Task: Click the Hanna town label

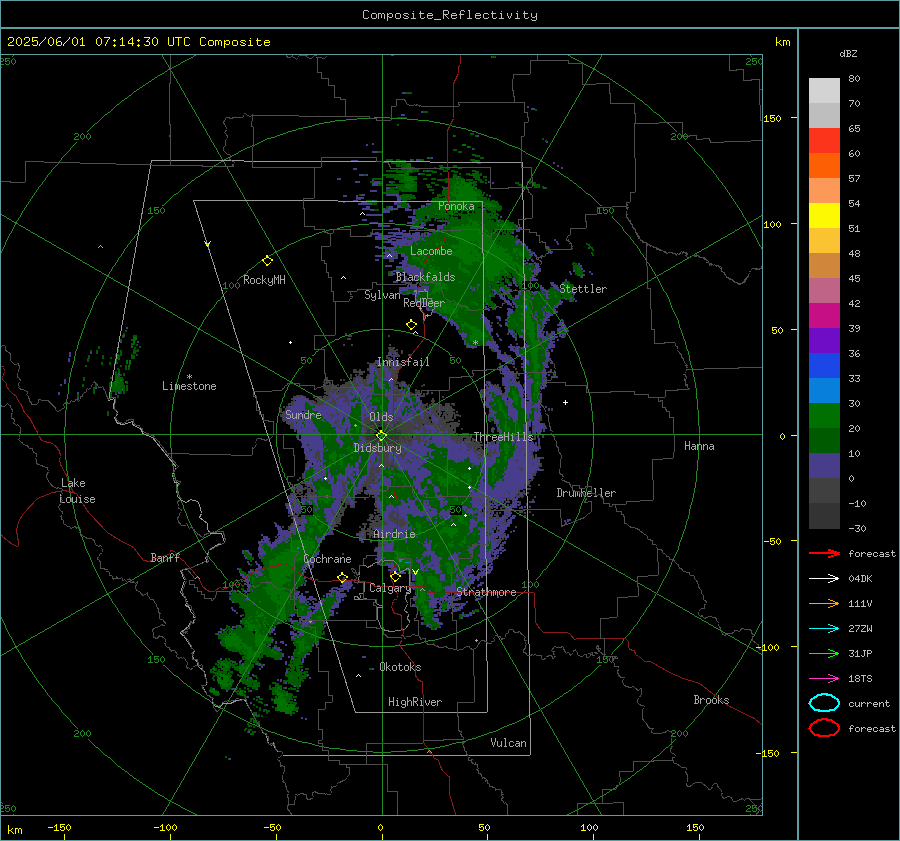Action: click(699, 446)
